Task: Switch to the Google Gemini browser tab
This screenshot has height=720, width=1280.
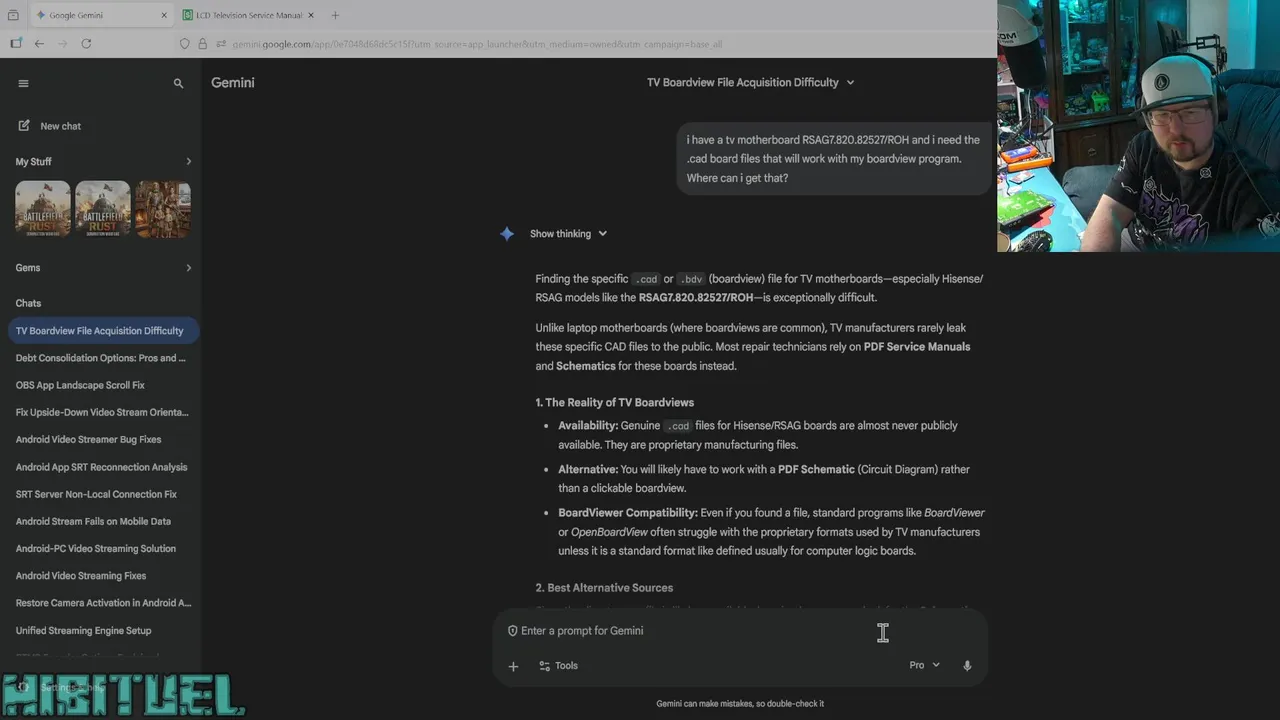Action: (102, 15)
